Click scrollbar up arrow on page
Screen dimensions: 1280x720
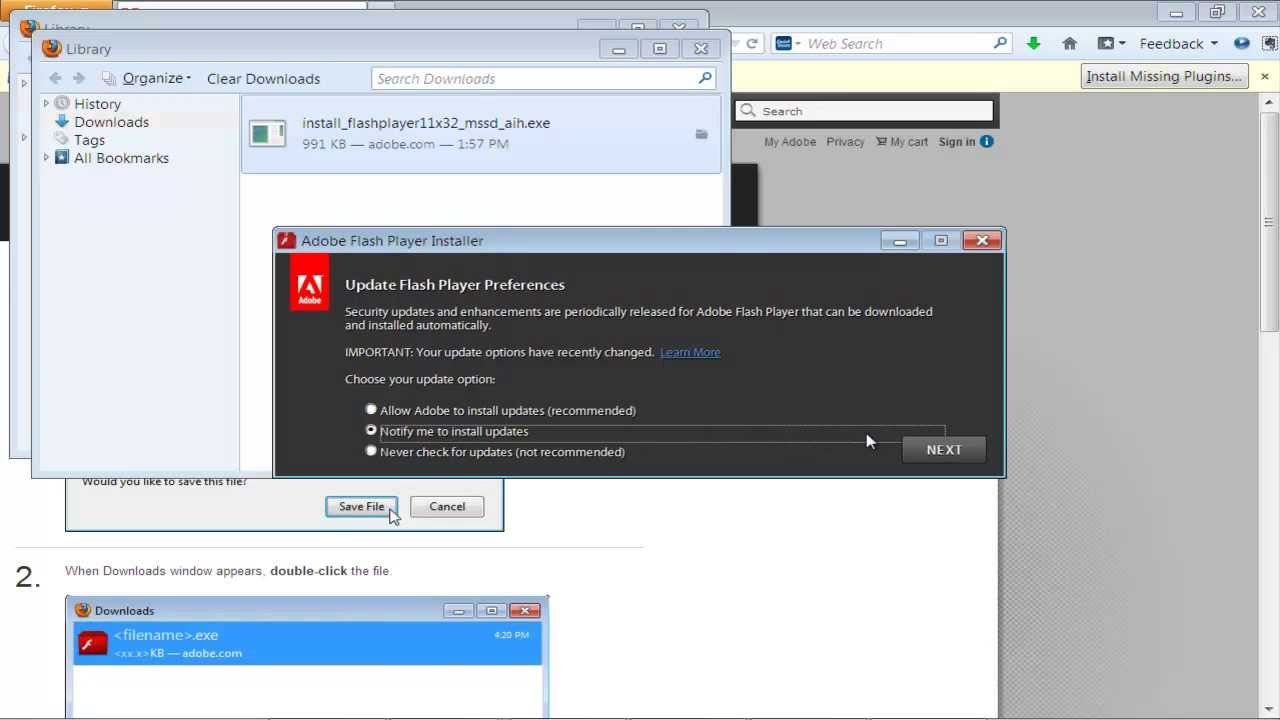pyautogui.click(x=1270, y=102)
